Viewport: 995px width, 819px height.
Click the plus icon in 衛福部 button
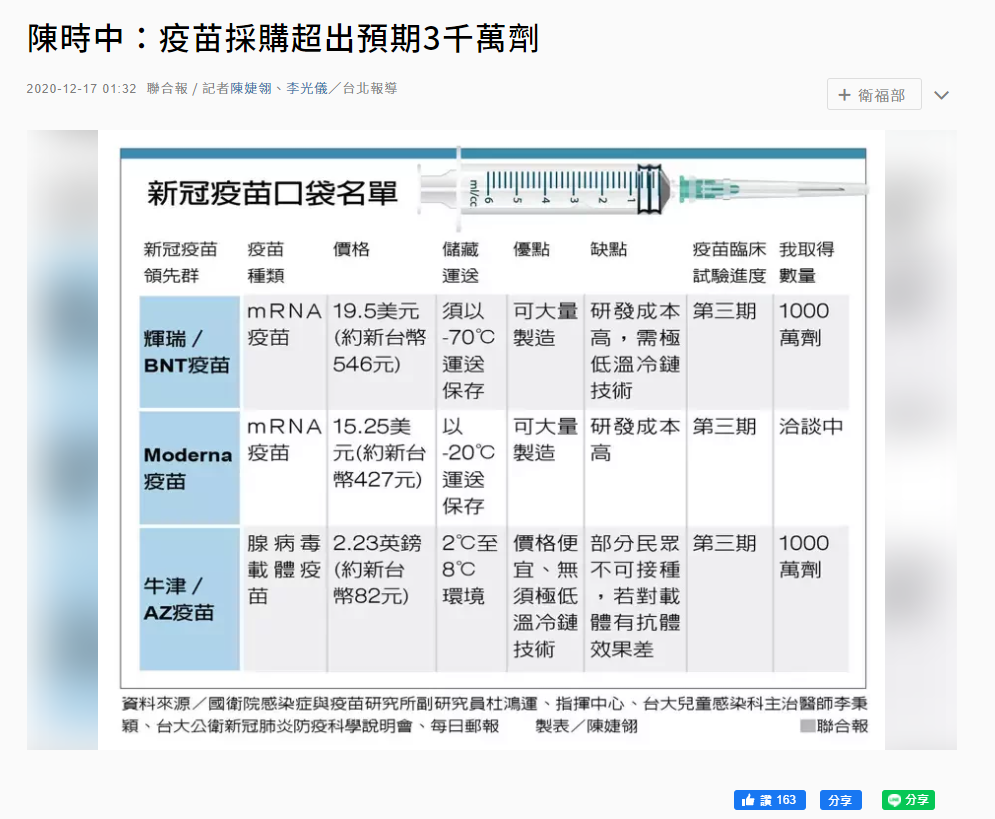[844, 95]
